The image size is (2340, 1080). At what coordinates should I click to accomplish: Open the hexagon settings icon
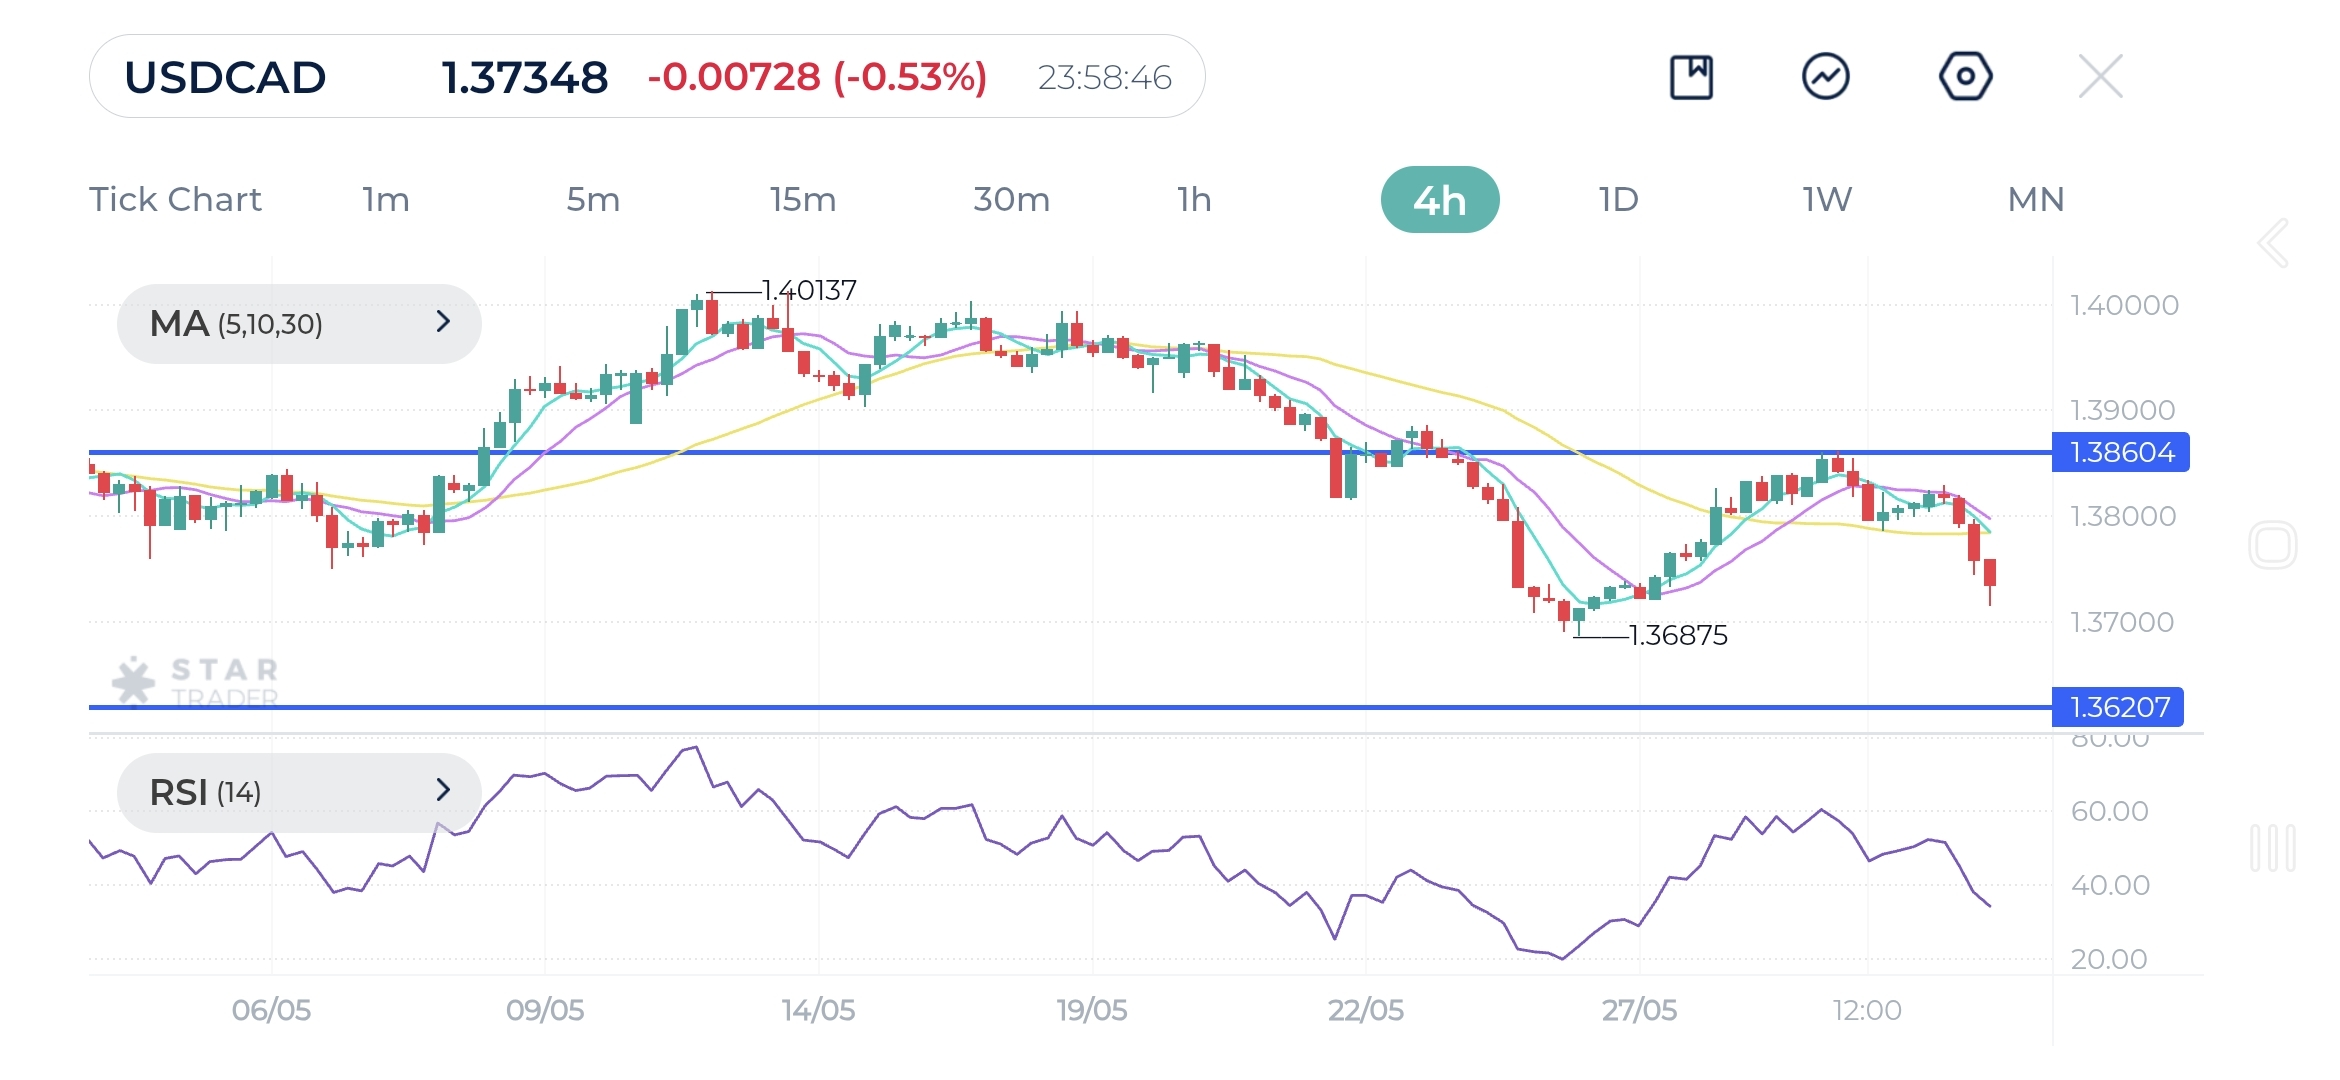[1965, 77]
